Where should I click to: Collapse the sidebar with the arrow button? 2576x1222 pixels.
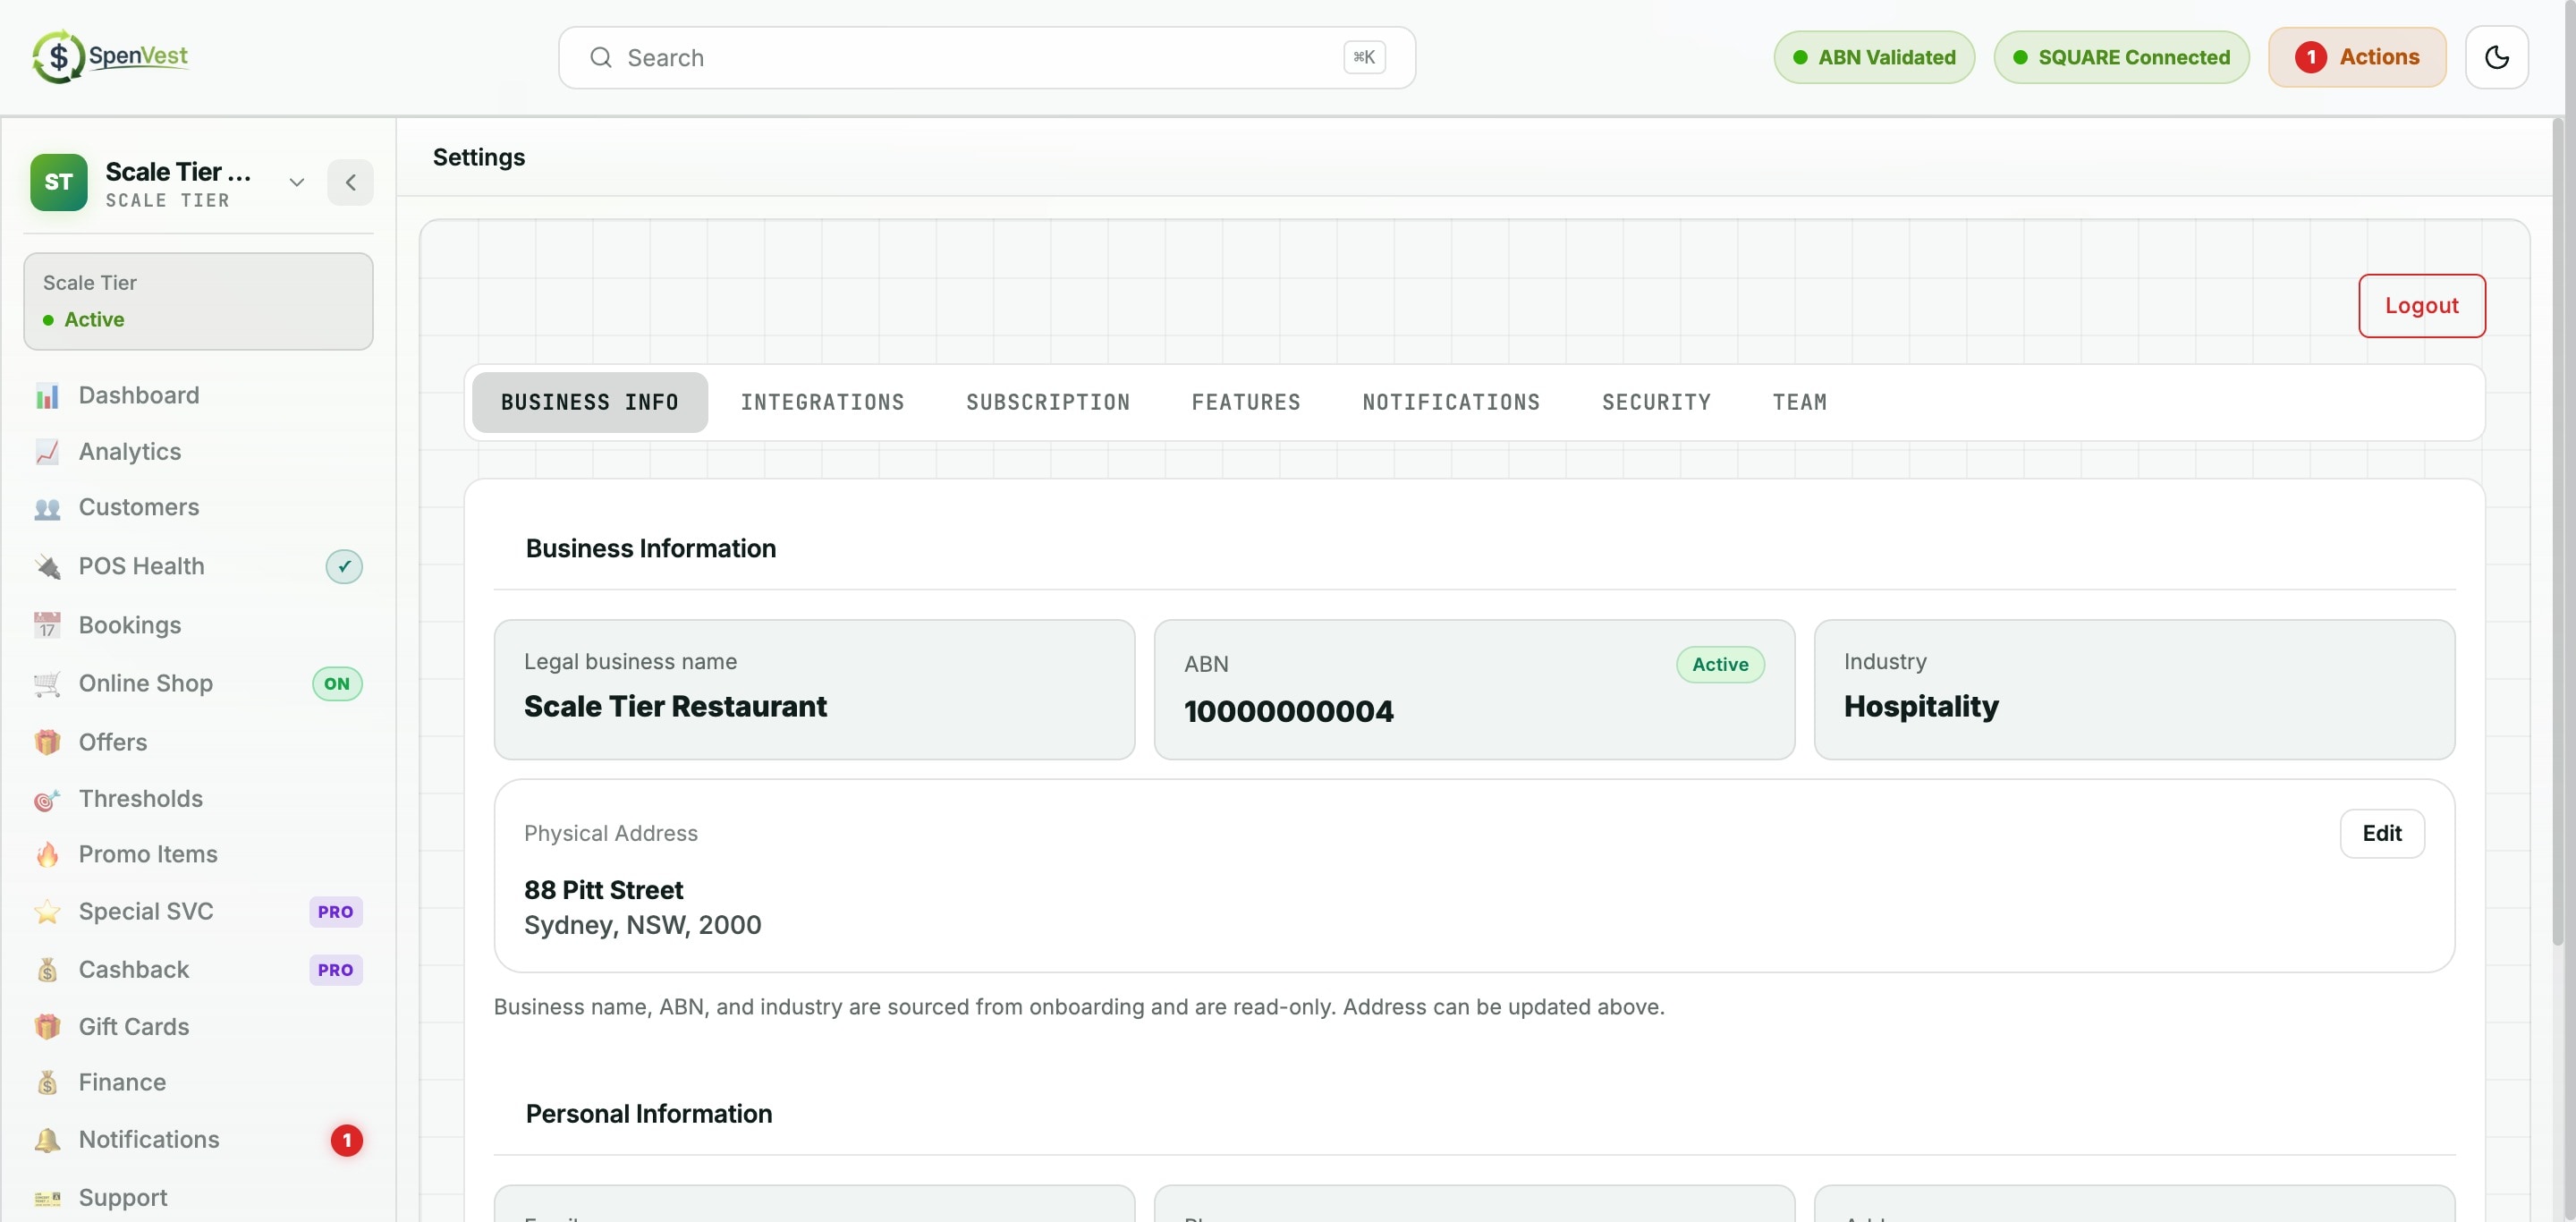click(x=350, y=182)
